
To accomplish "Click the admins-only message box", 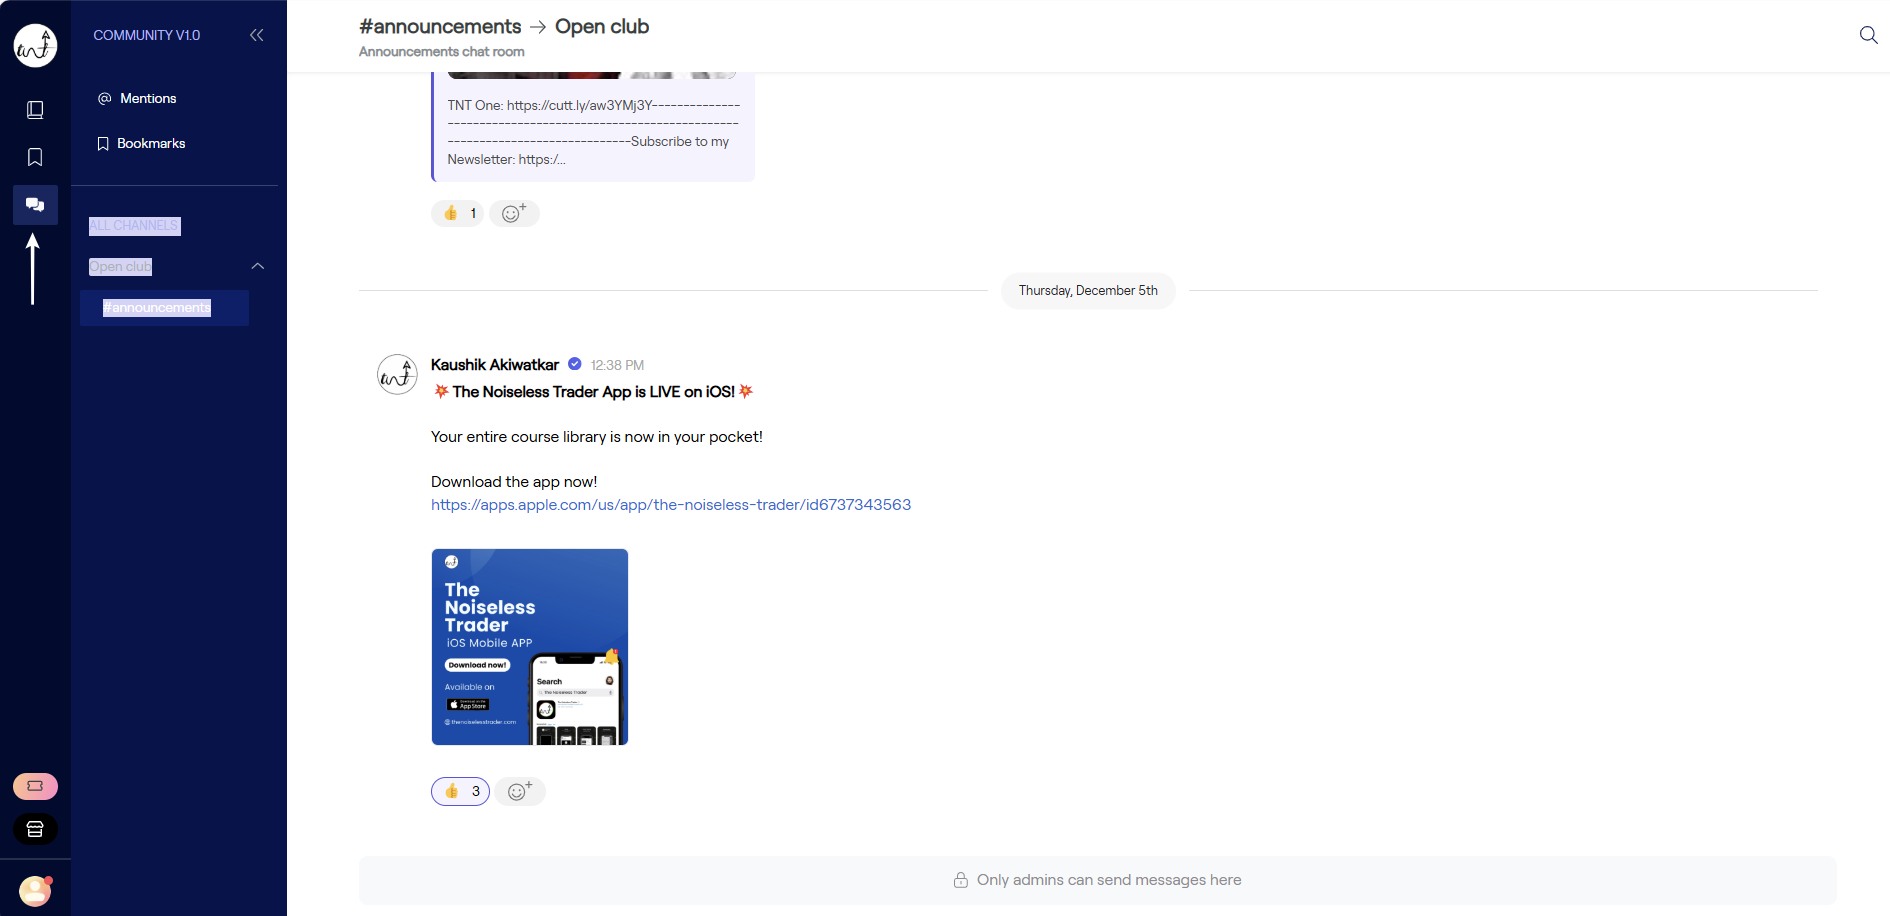I will click(x=1098, y=880).
